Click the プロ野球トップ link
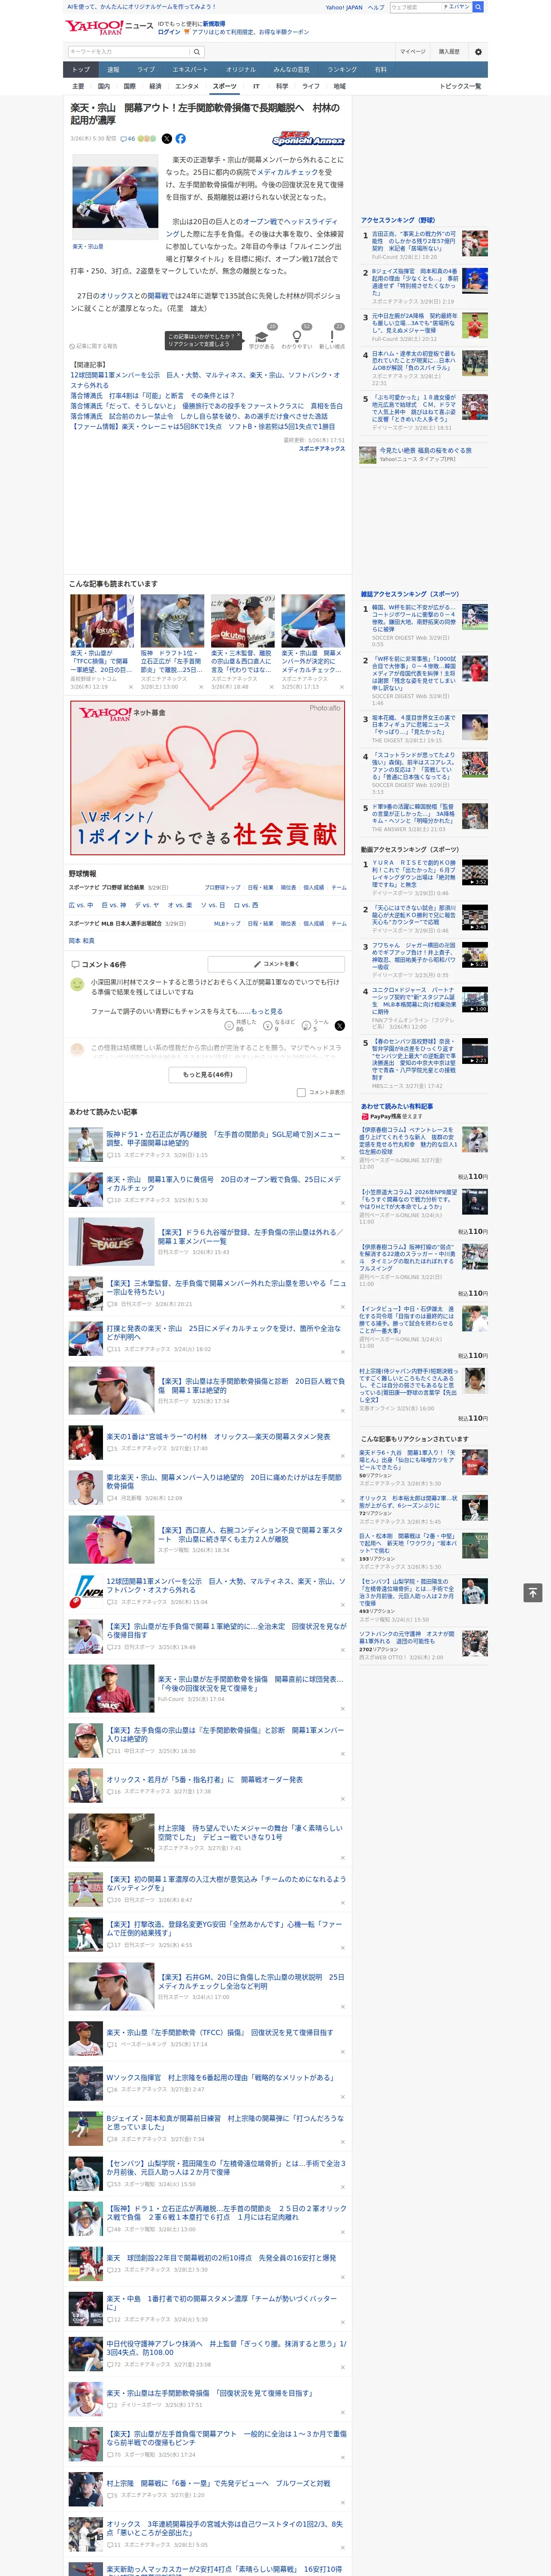Screen dimensions: 551x2576 pyautogui.click(x=222, y=887)
